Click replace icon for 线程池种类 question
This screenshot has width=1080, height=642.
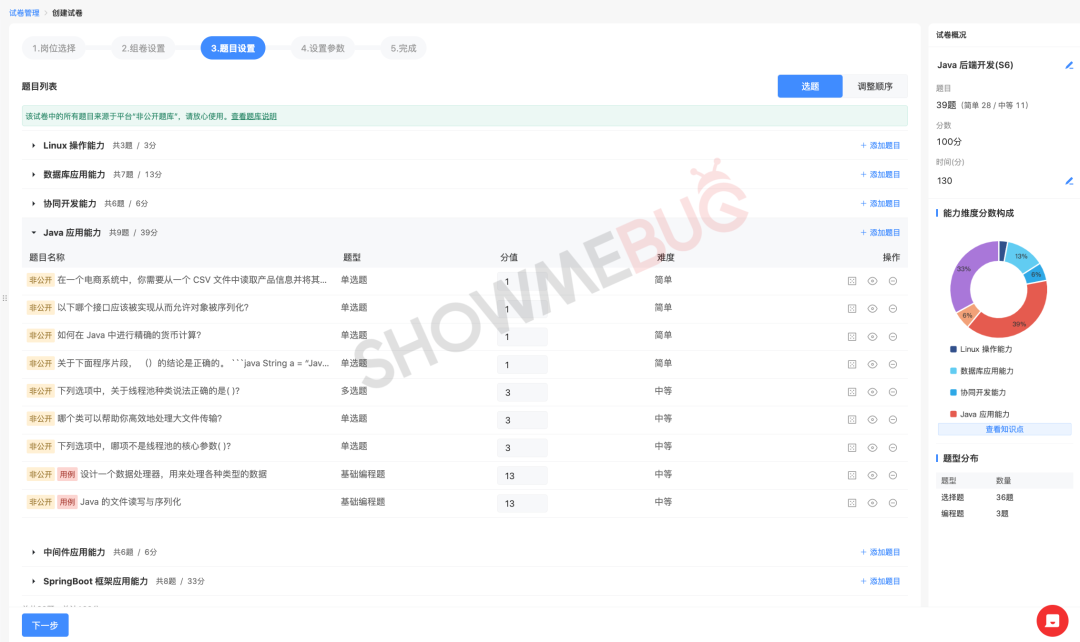[x=852, y=392]
